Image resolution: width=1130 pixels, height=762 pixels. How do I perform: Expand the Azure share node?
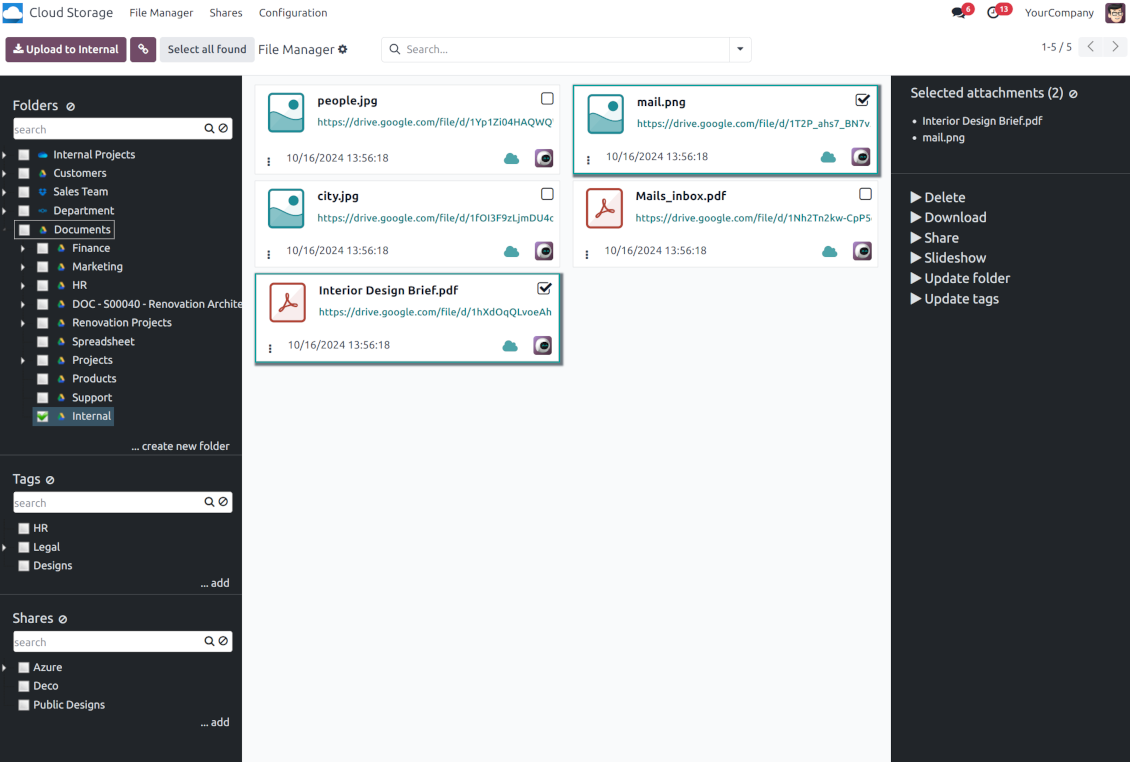pyautogui.click(x=4, y=668)
